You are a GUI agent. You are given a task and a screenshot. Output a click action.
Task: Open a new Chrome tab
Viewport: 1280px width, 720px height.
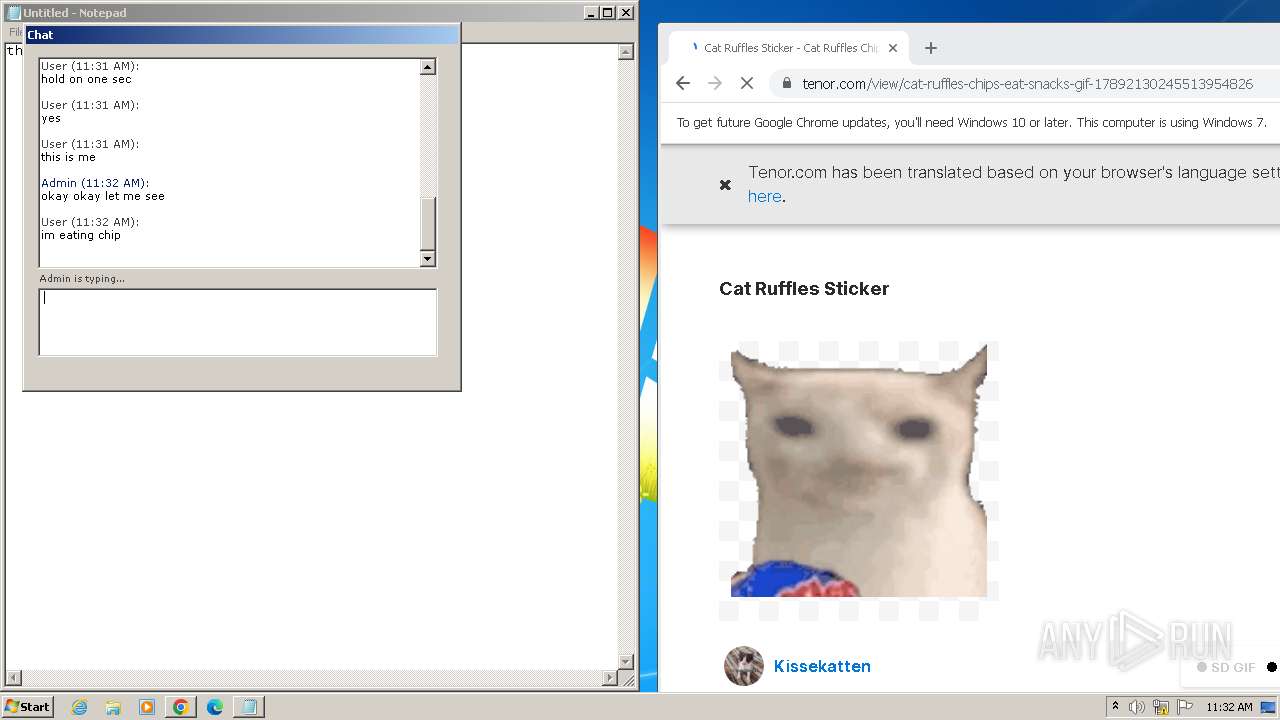pos(931,48)
